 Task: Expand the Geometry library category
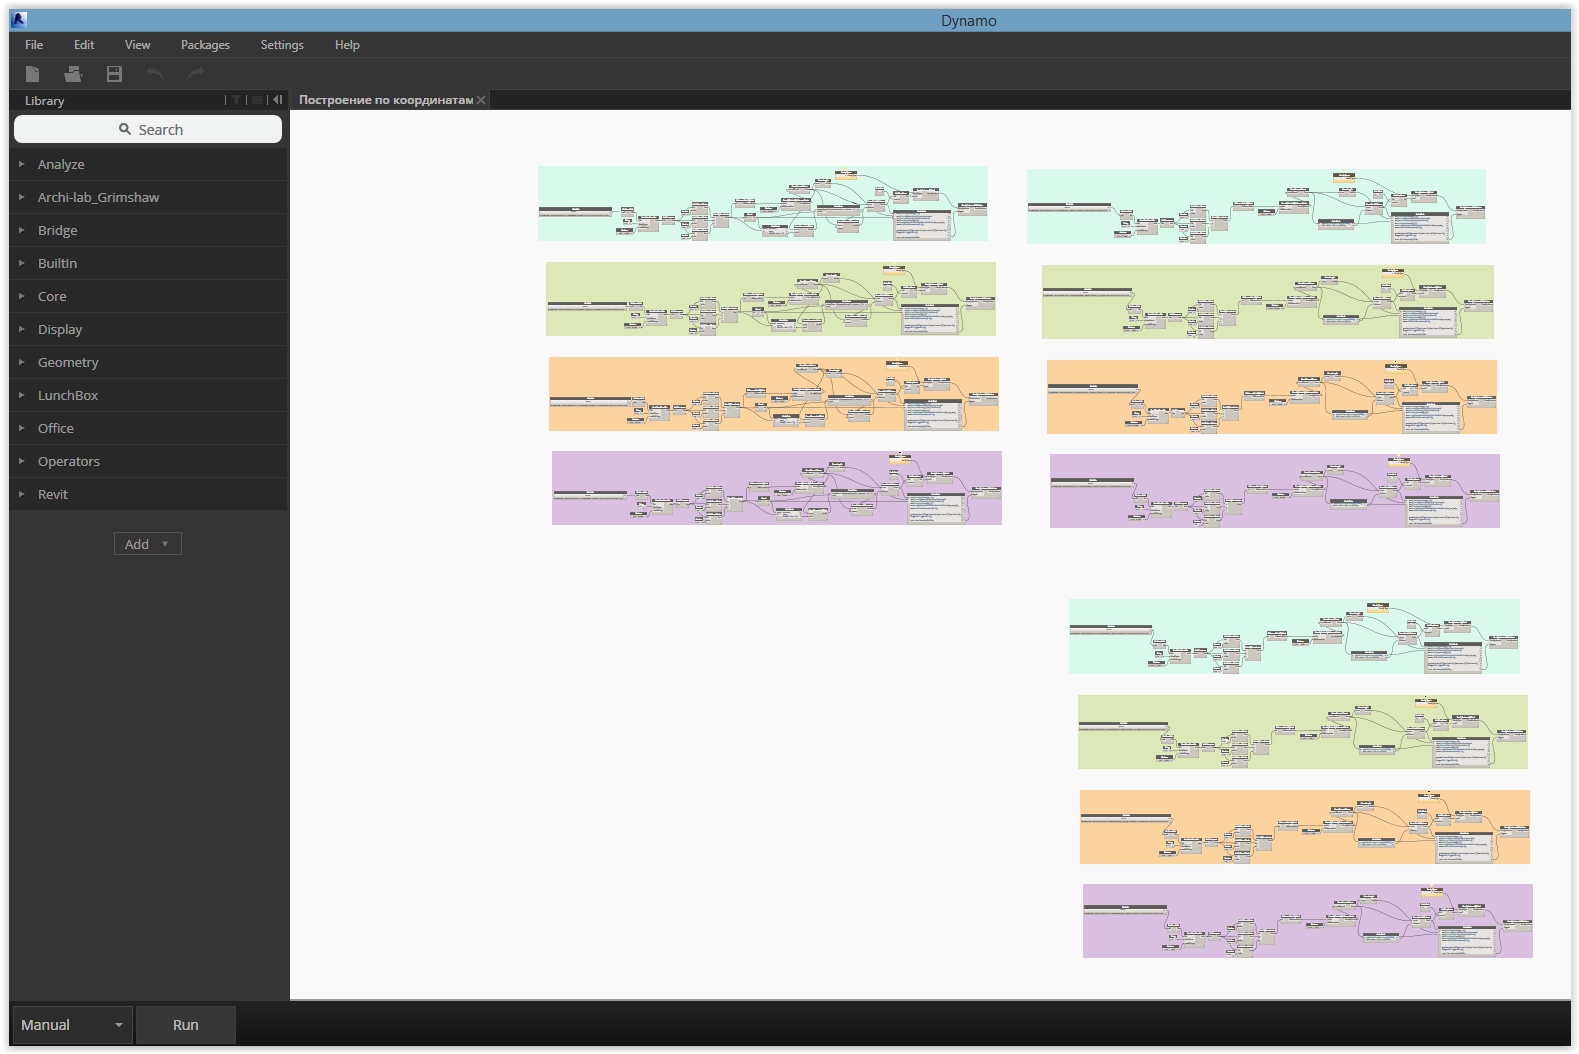pyautogui.click(x=68, y=362)
